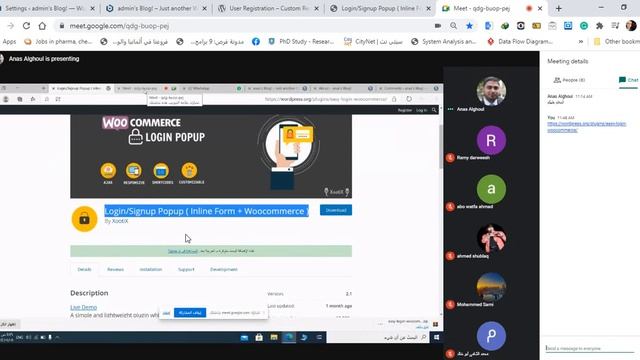Click the XootiX author link

tap(120, 221)
